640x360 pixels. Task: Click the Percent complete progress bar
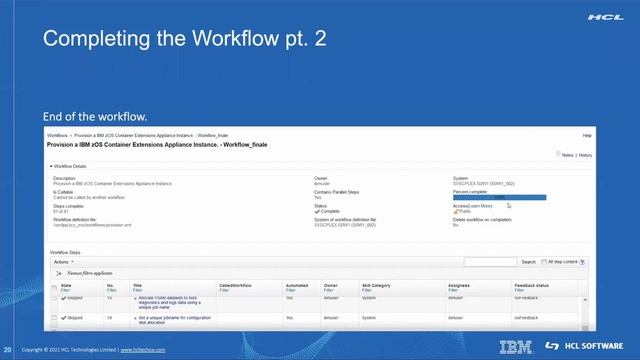[x=499, y=198]
